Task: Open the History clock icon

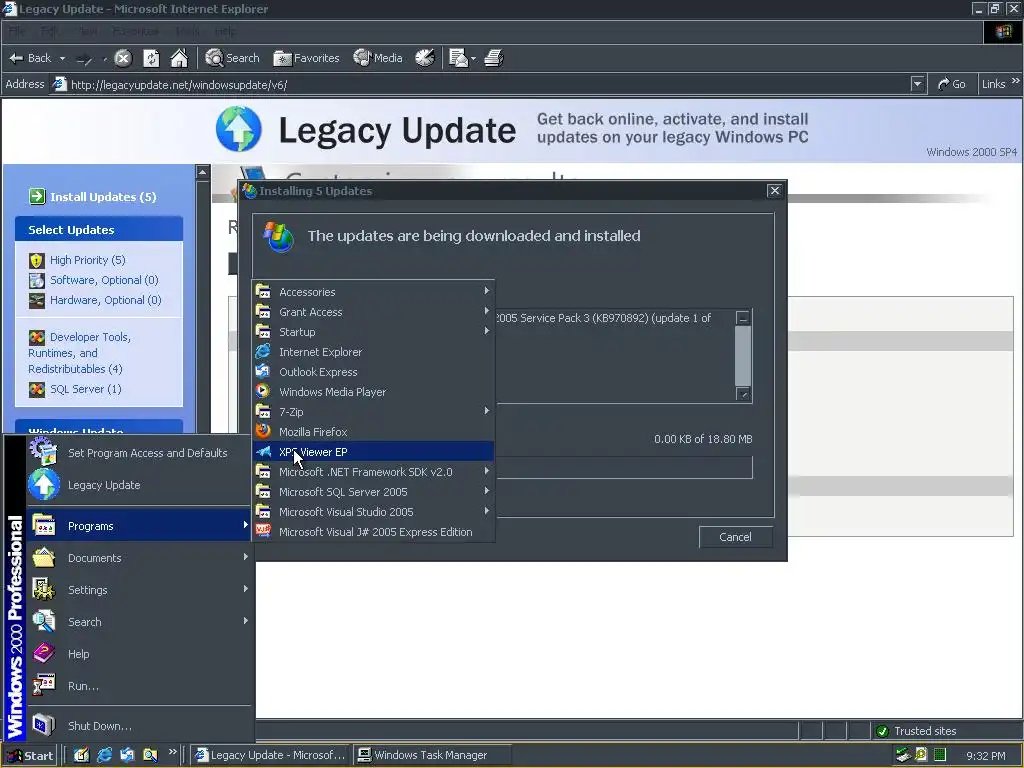Action: pyautogui.click(x=424, y=58)
